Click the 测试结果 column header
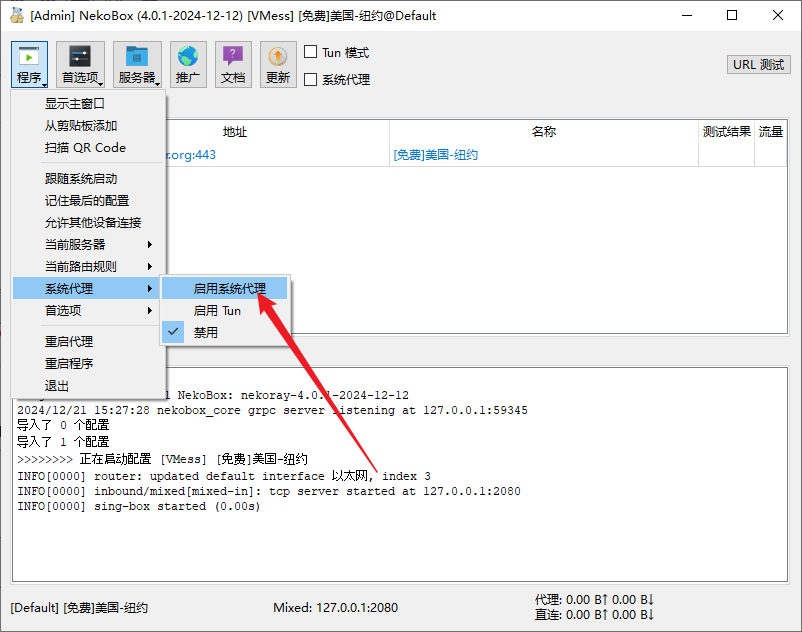Image resolution: width=802 pixels, height=632 pixels. [726, 132]
